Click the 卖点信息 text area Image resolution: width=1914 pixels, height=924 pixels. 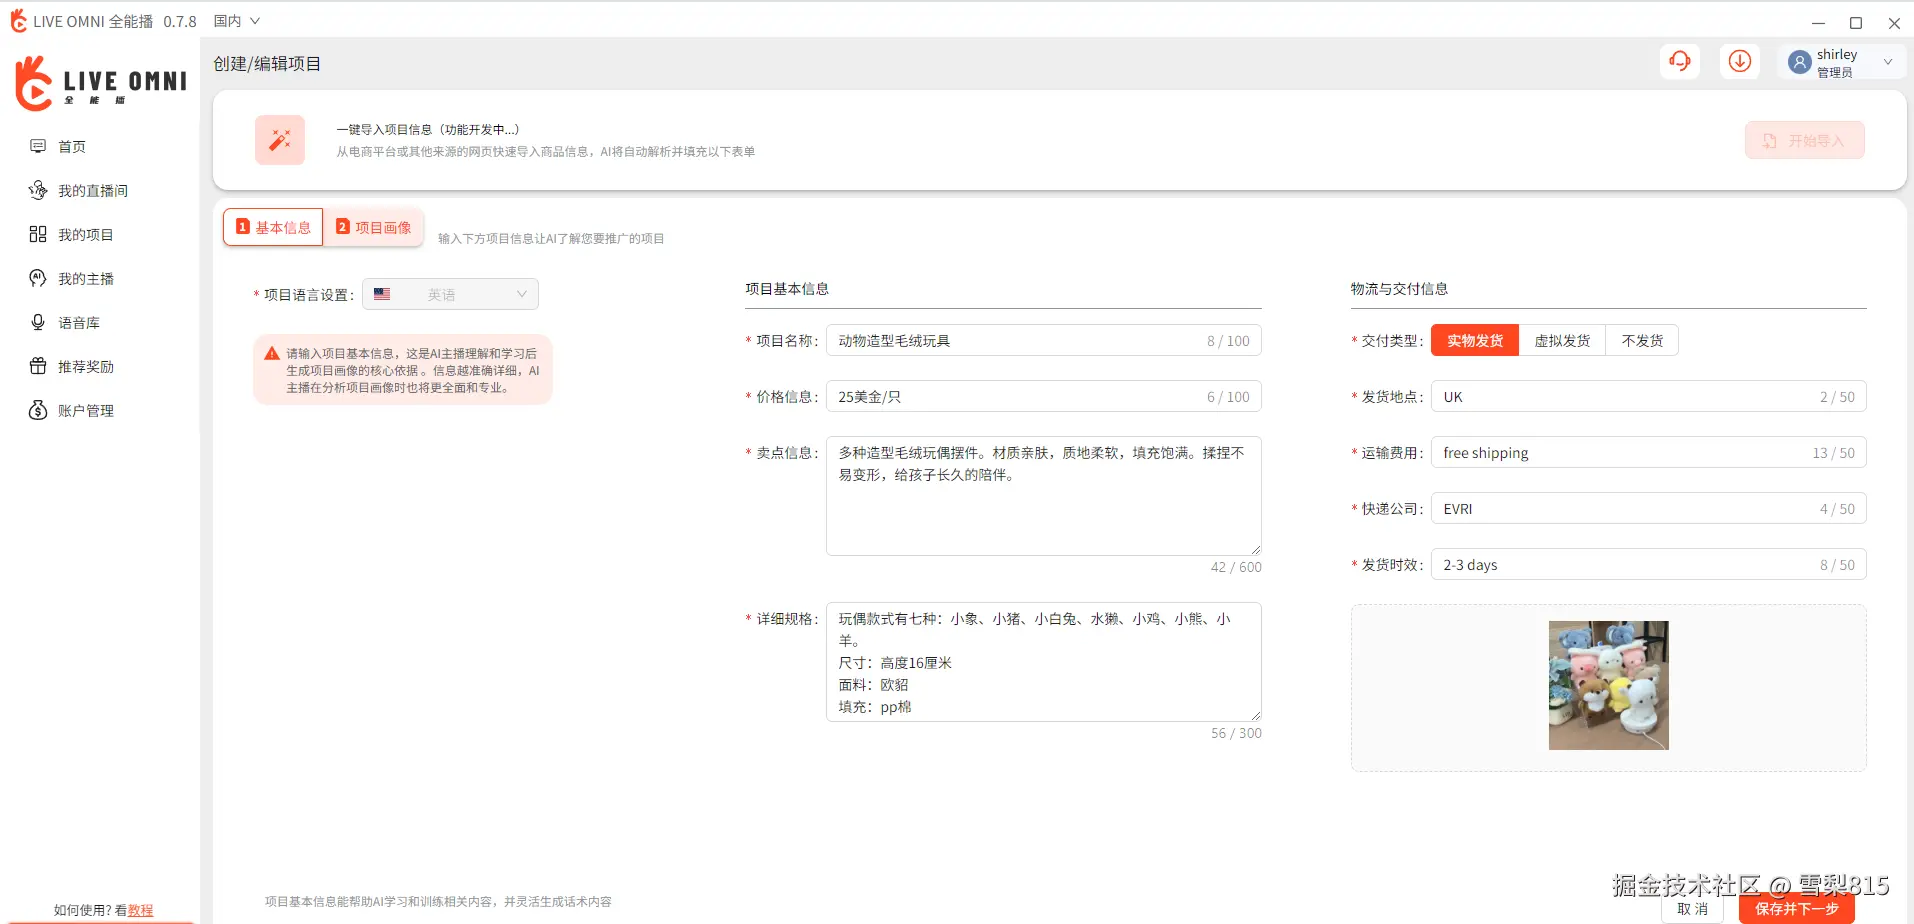[1044, 496]
